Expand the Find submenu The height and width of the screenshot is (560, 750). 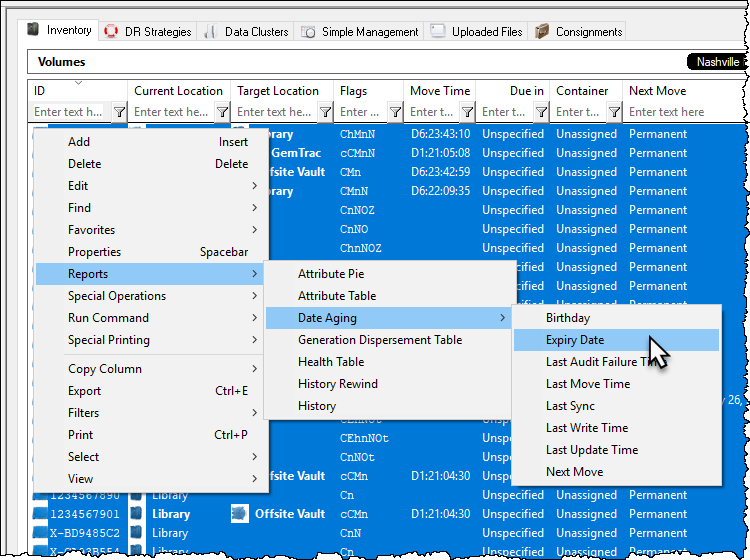click(149, 208)
